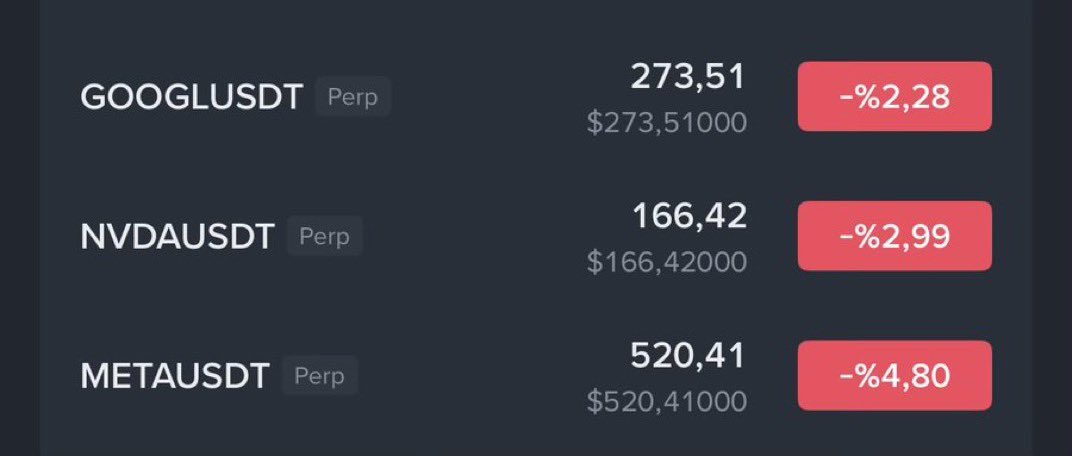
Task: Tap the $166,42000 dollar value
Action: (667, 262)
